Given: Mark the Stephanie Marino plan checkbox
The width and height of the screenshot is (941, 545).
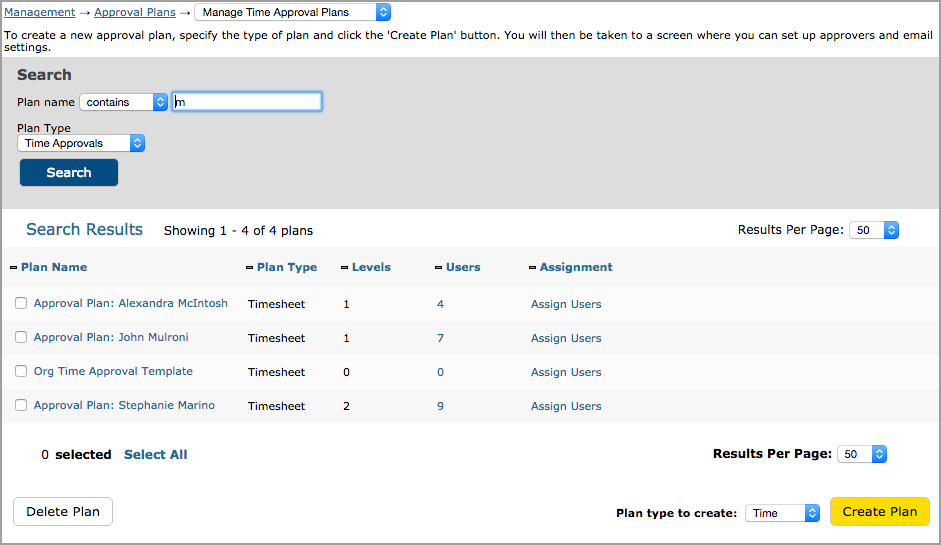Looking at the screenshot, I should pos(21,405).
